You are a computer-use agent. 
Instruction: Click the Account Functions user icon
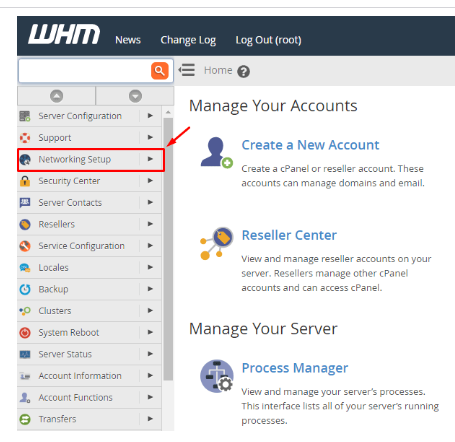point(25,398)
